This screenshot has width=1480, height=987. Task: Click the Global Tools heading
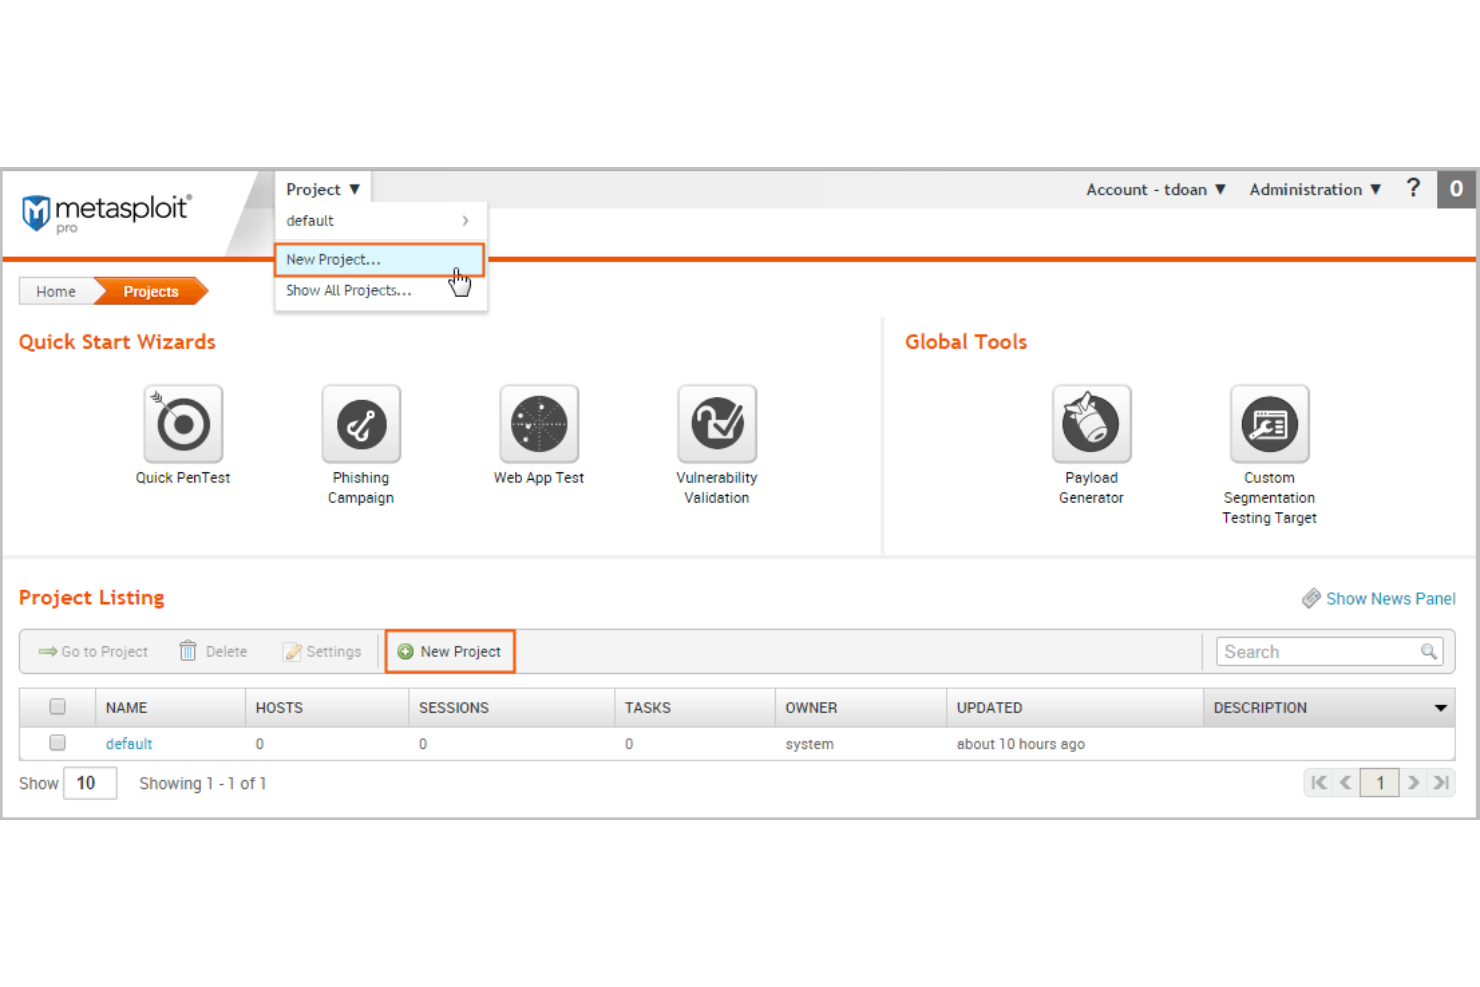[x=966, y=342]
